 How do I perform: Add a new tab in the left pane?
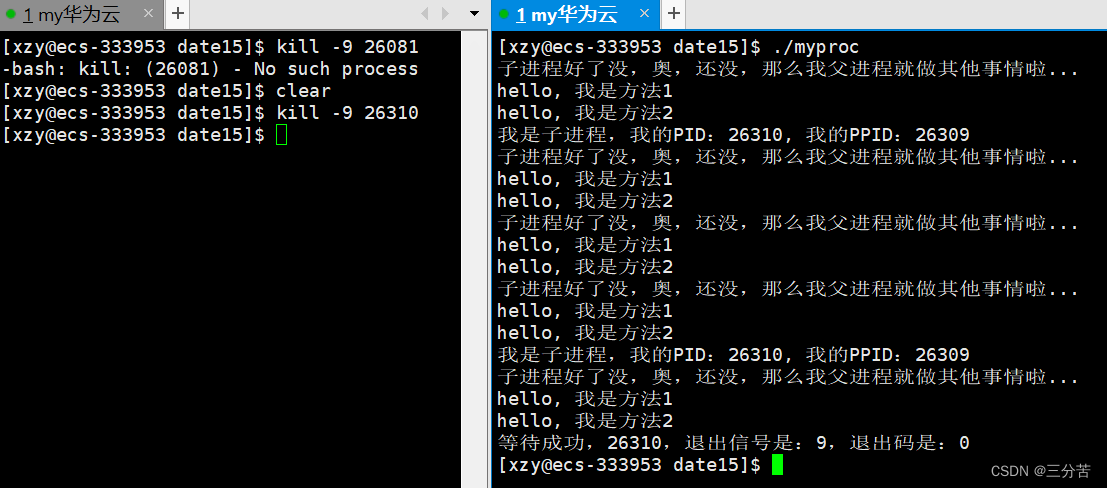click(x=178, y=13)
